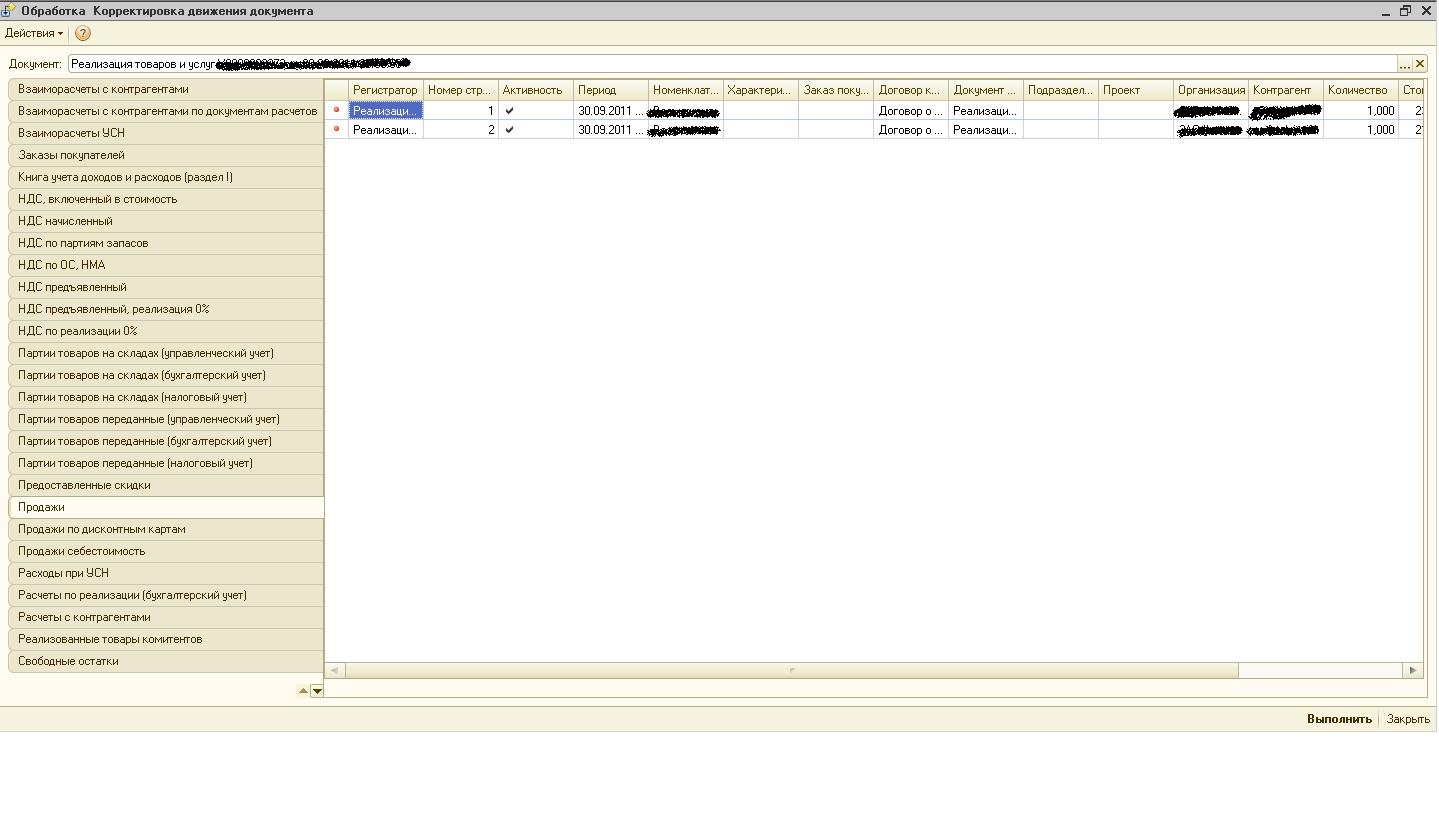Click the Выполнить button
Image resolution: width=1439 pixels, height=826 pixels.
click(x=1339, y=719)
